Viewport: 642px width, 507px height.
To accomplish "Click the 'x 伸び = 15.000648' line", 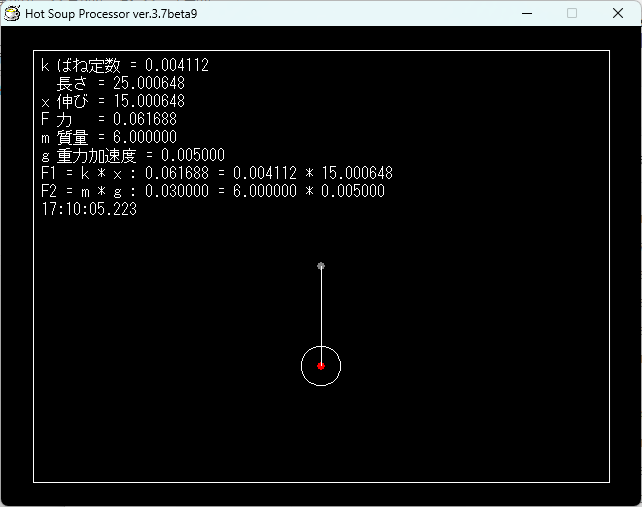I will pyautogui.click(x=113, y=101).
